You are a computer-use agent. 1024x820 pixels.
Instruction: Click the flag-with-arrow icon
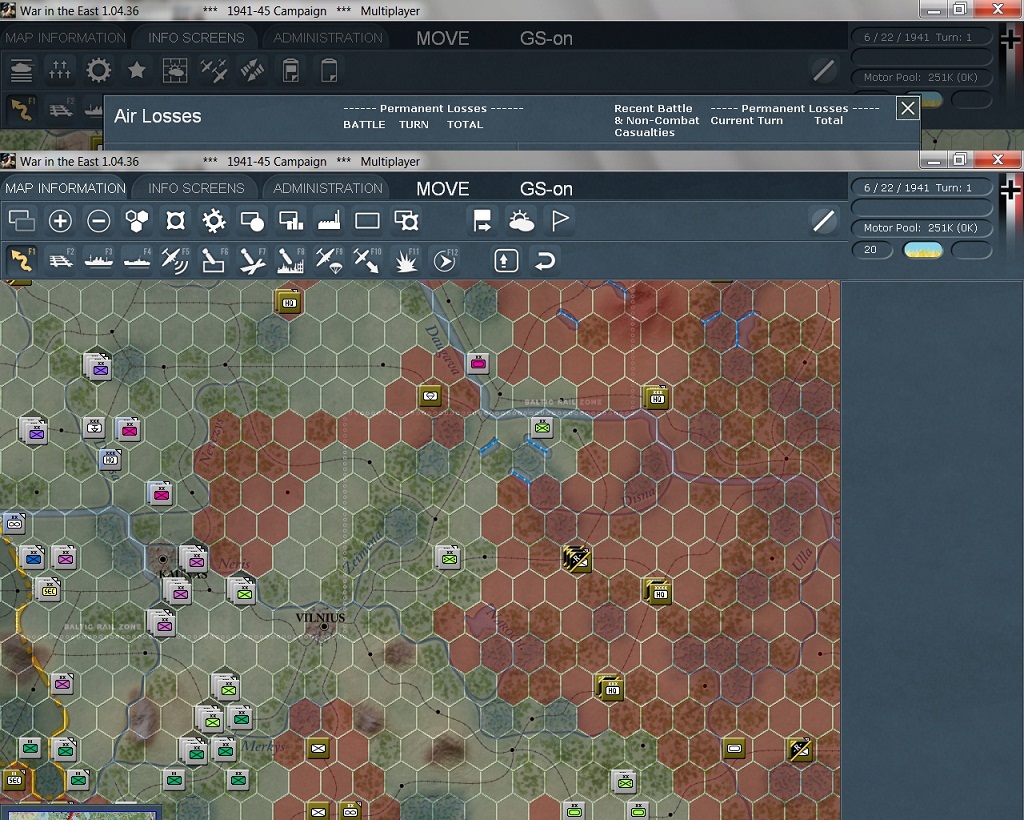483,221
